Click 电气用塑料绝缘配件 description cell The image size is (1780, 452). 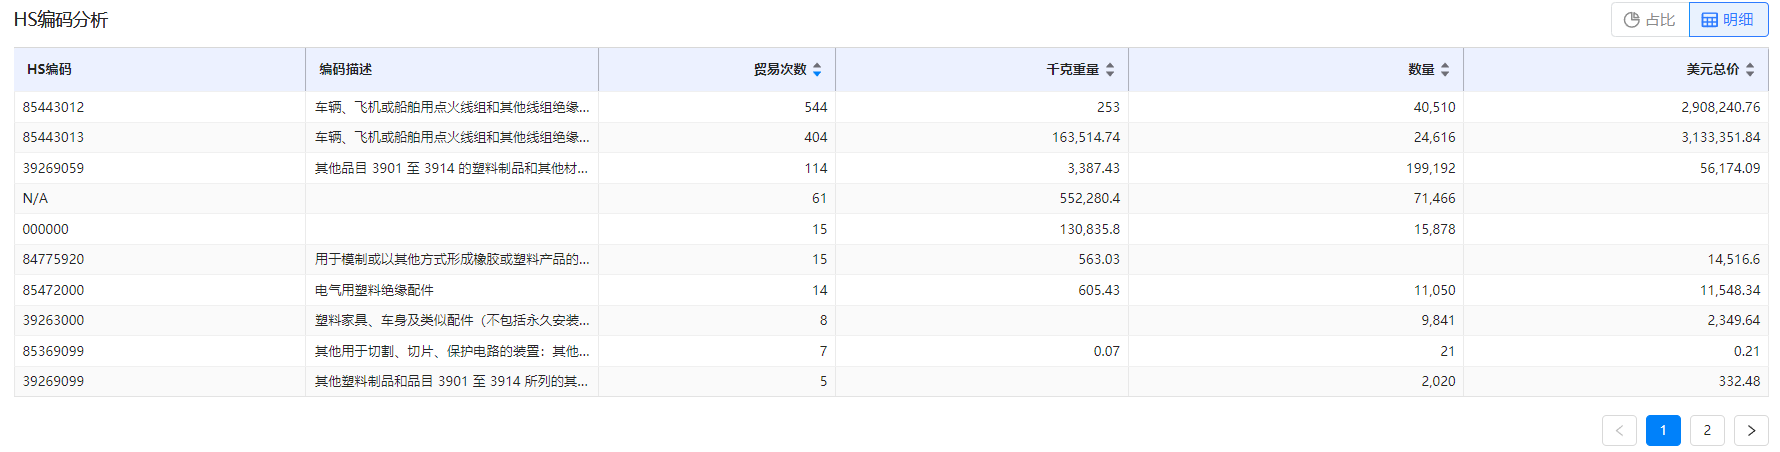[375, 290]
